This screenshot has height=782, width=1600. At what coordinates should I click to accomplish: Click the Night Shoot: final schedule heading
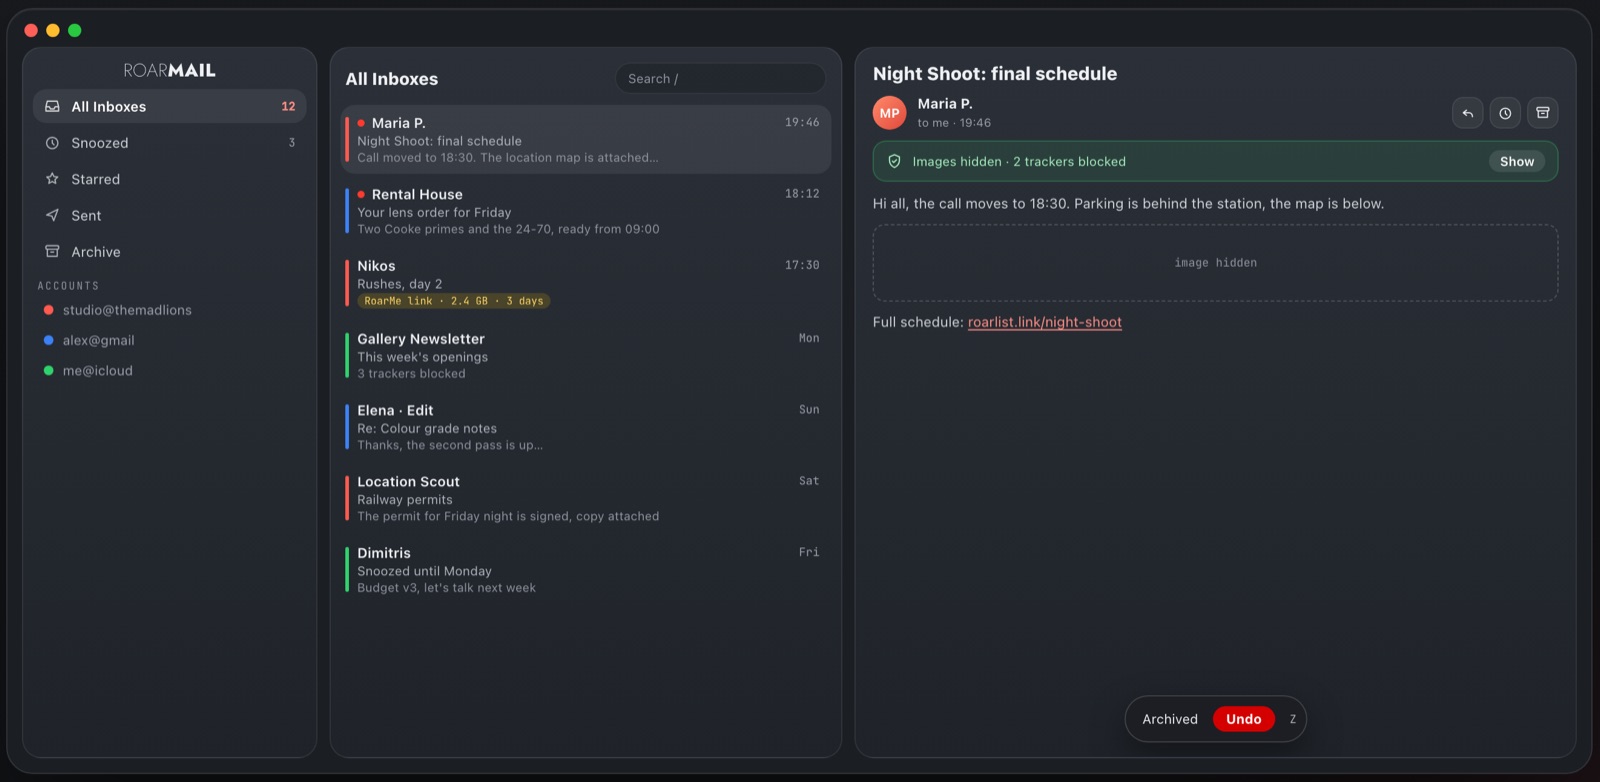[995, 74]
